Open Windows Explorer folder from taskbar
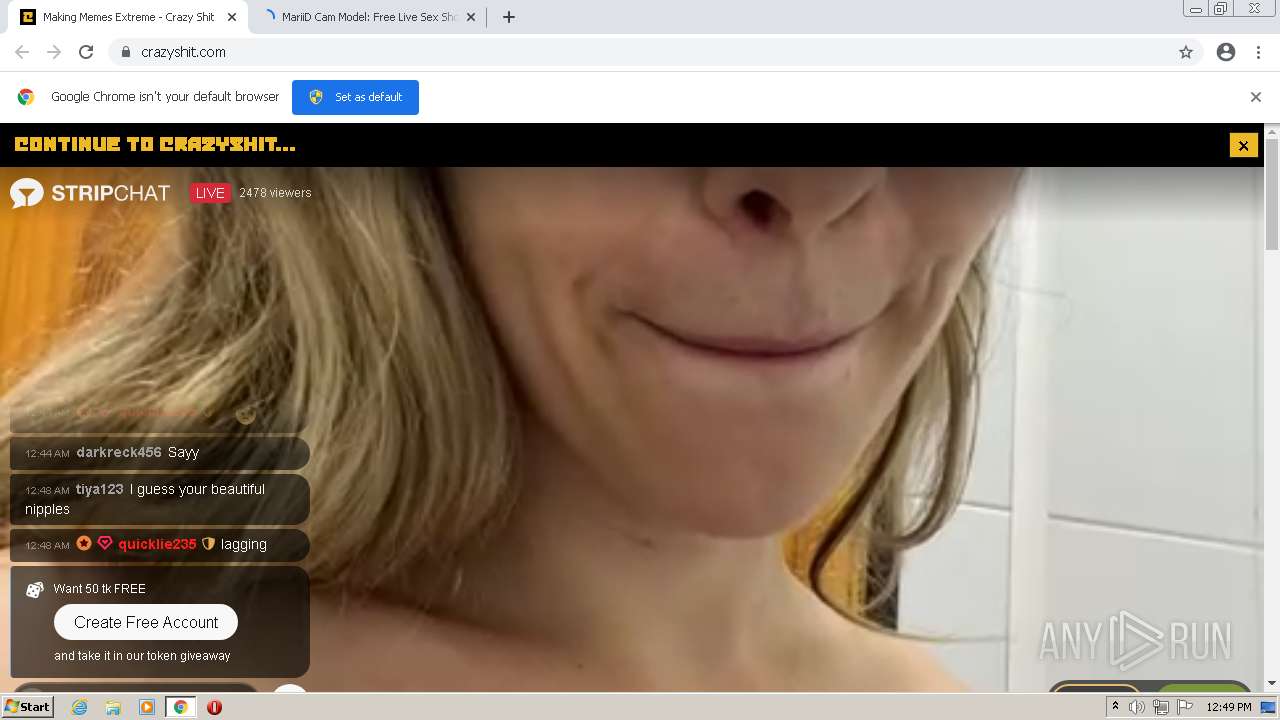Screen dimensions: 1280x720 pos(113,707)
